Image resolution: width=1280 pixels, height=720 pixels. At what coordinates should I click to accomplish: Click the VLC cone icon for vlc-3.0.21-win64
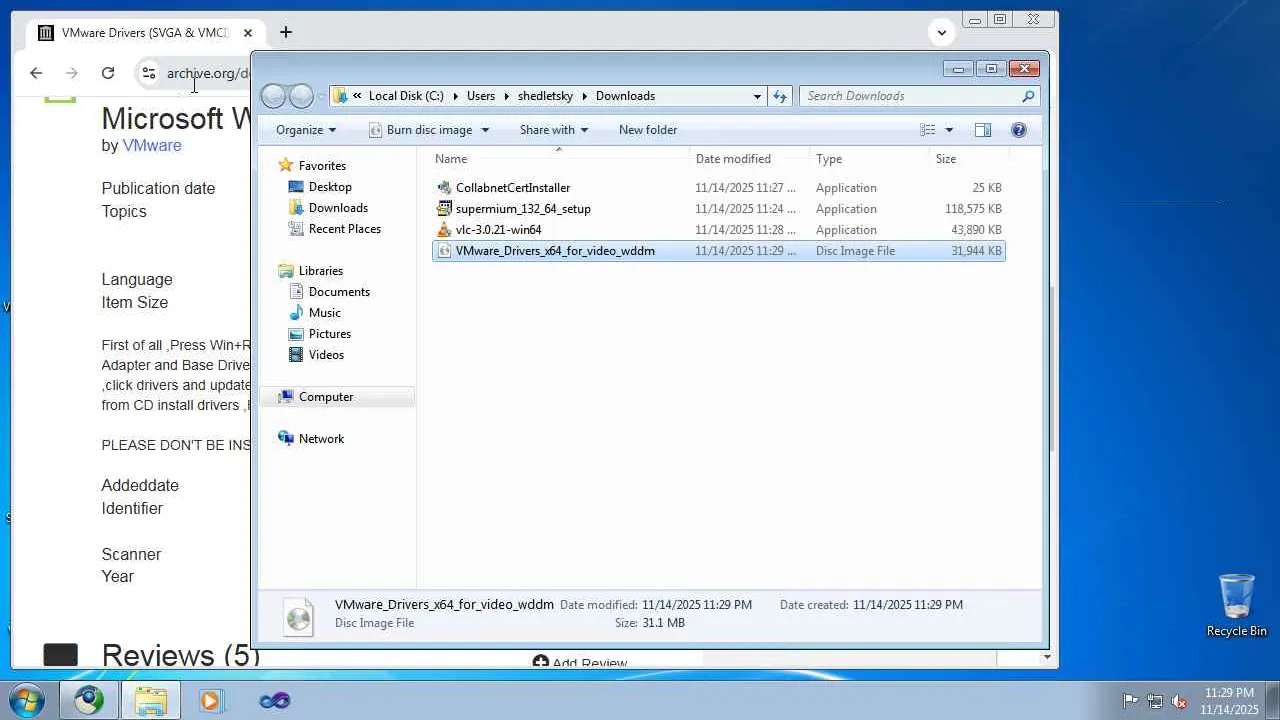coord(445,230)
